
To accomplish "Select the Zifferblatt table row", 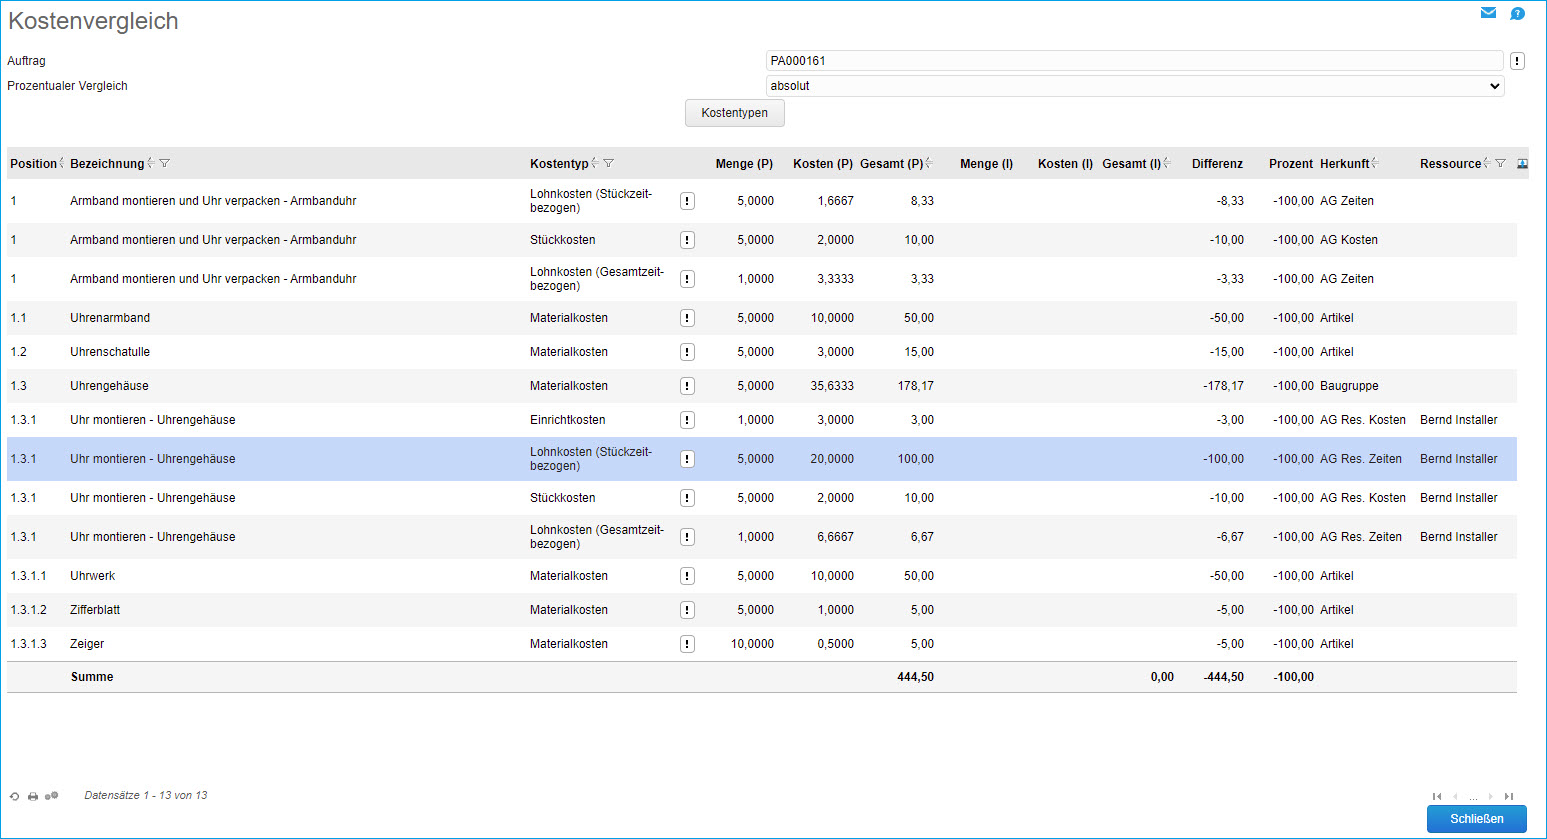I will pyautogui.click(x=300, y=610).
